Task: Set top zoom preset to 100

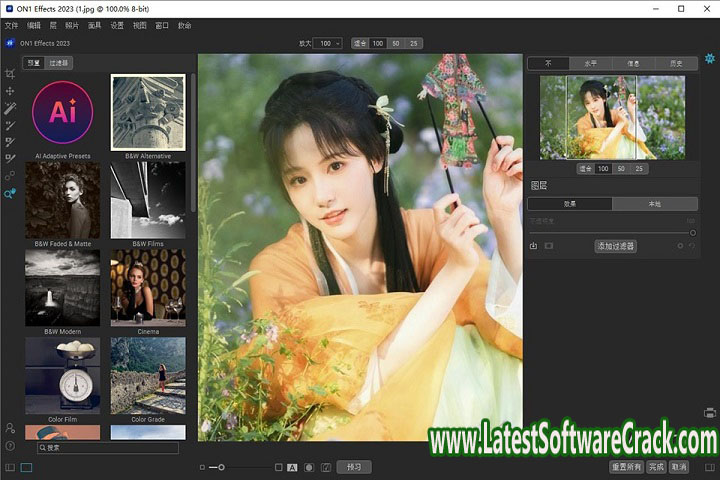Action: 378,43
